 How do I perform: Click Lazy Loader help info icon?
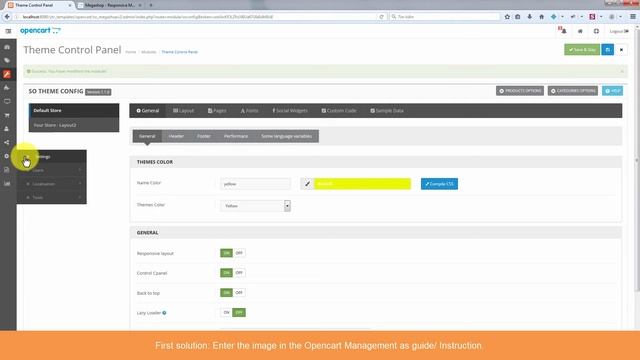pyautogui.click(x=164, y=313)
